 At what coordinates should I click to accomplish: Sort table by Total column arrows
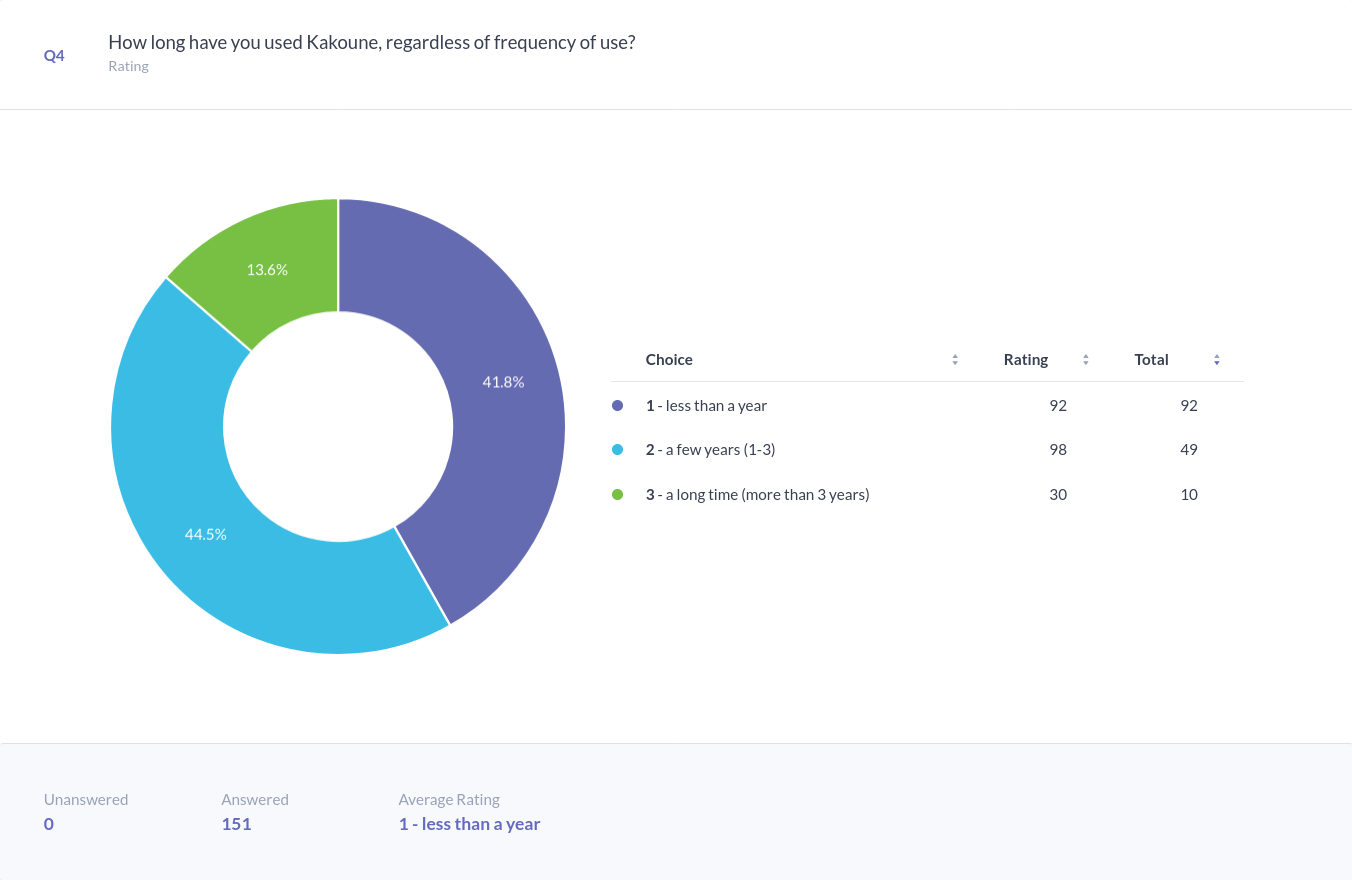click(1216, 360)
